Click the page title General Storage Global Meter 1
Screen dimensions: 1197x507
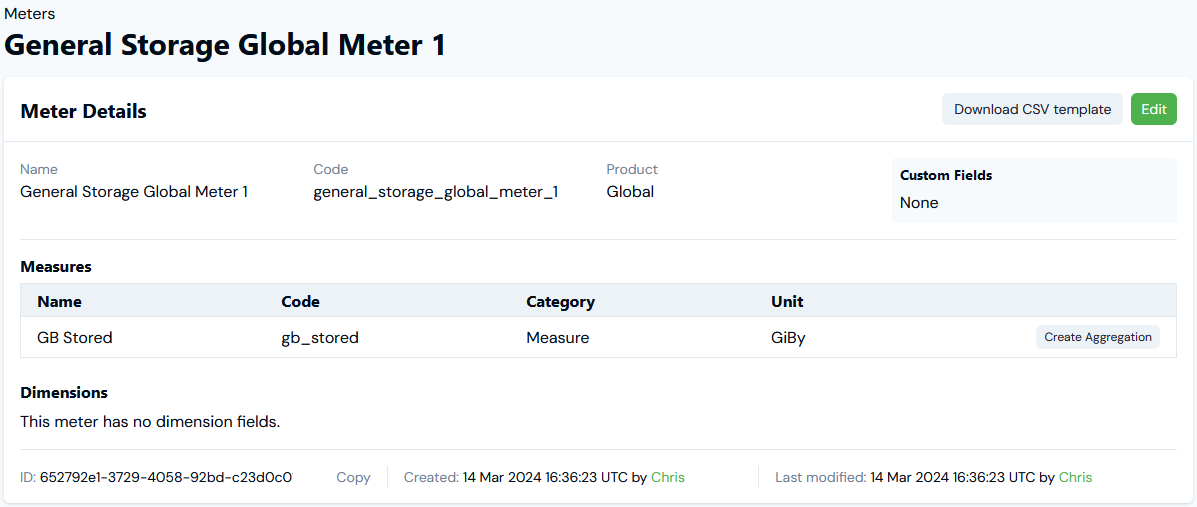pos(225,44)
